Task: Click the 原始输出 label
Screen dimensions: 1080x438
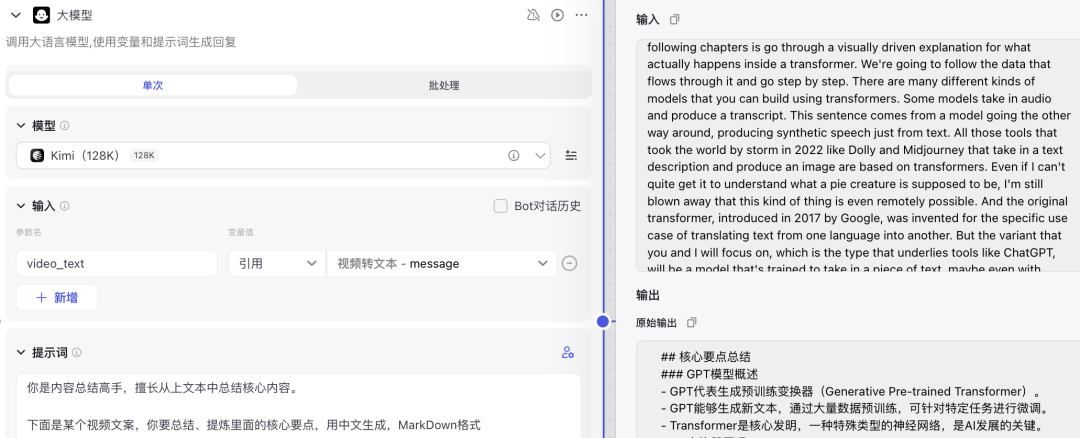Action: [656, 322]
